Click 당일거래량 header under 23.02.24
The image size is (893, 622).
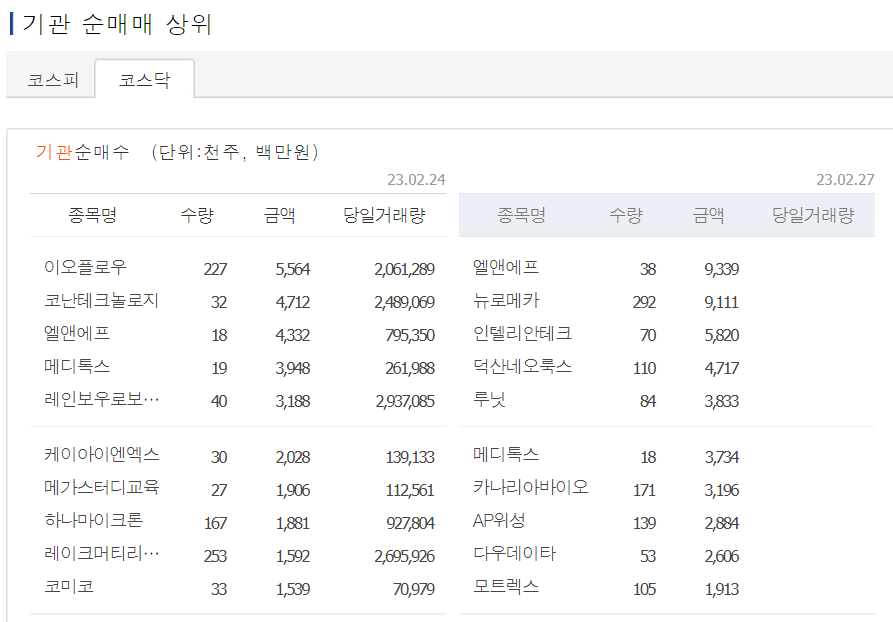384,215
